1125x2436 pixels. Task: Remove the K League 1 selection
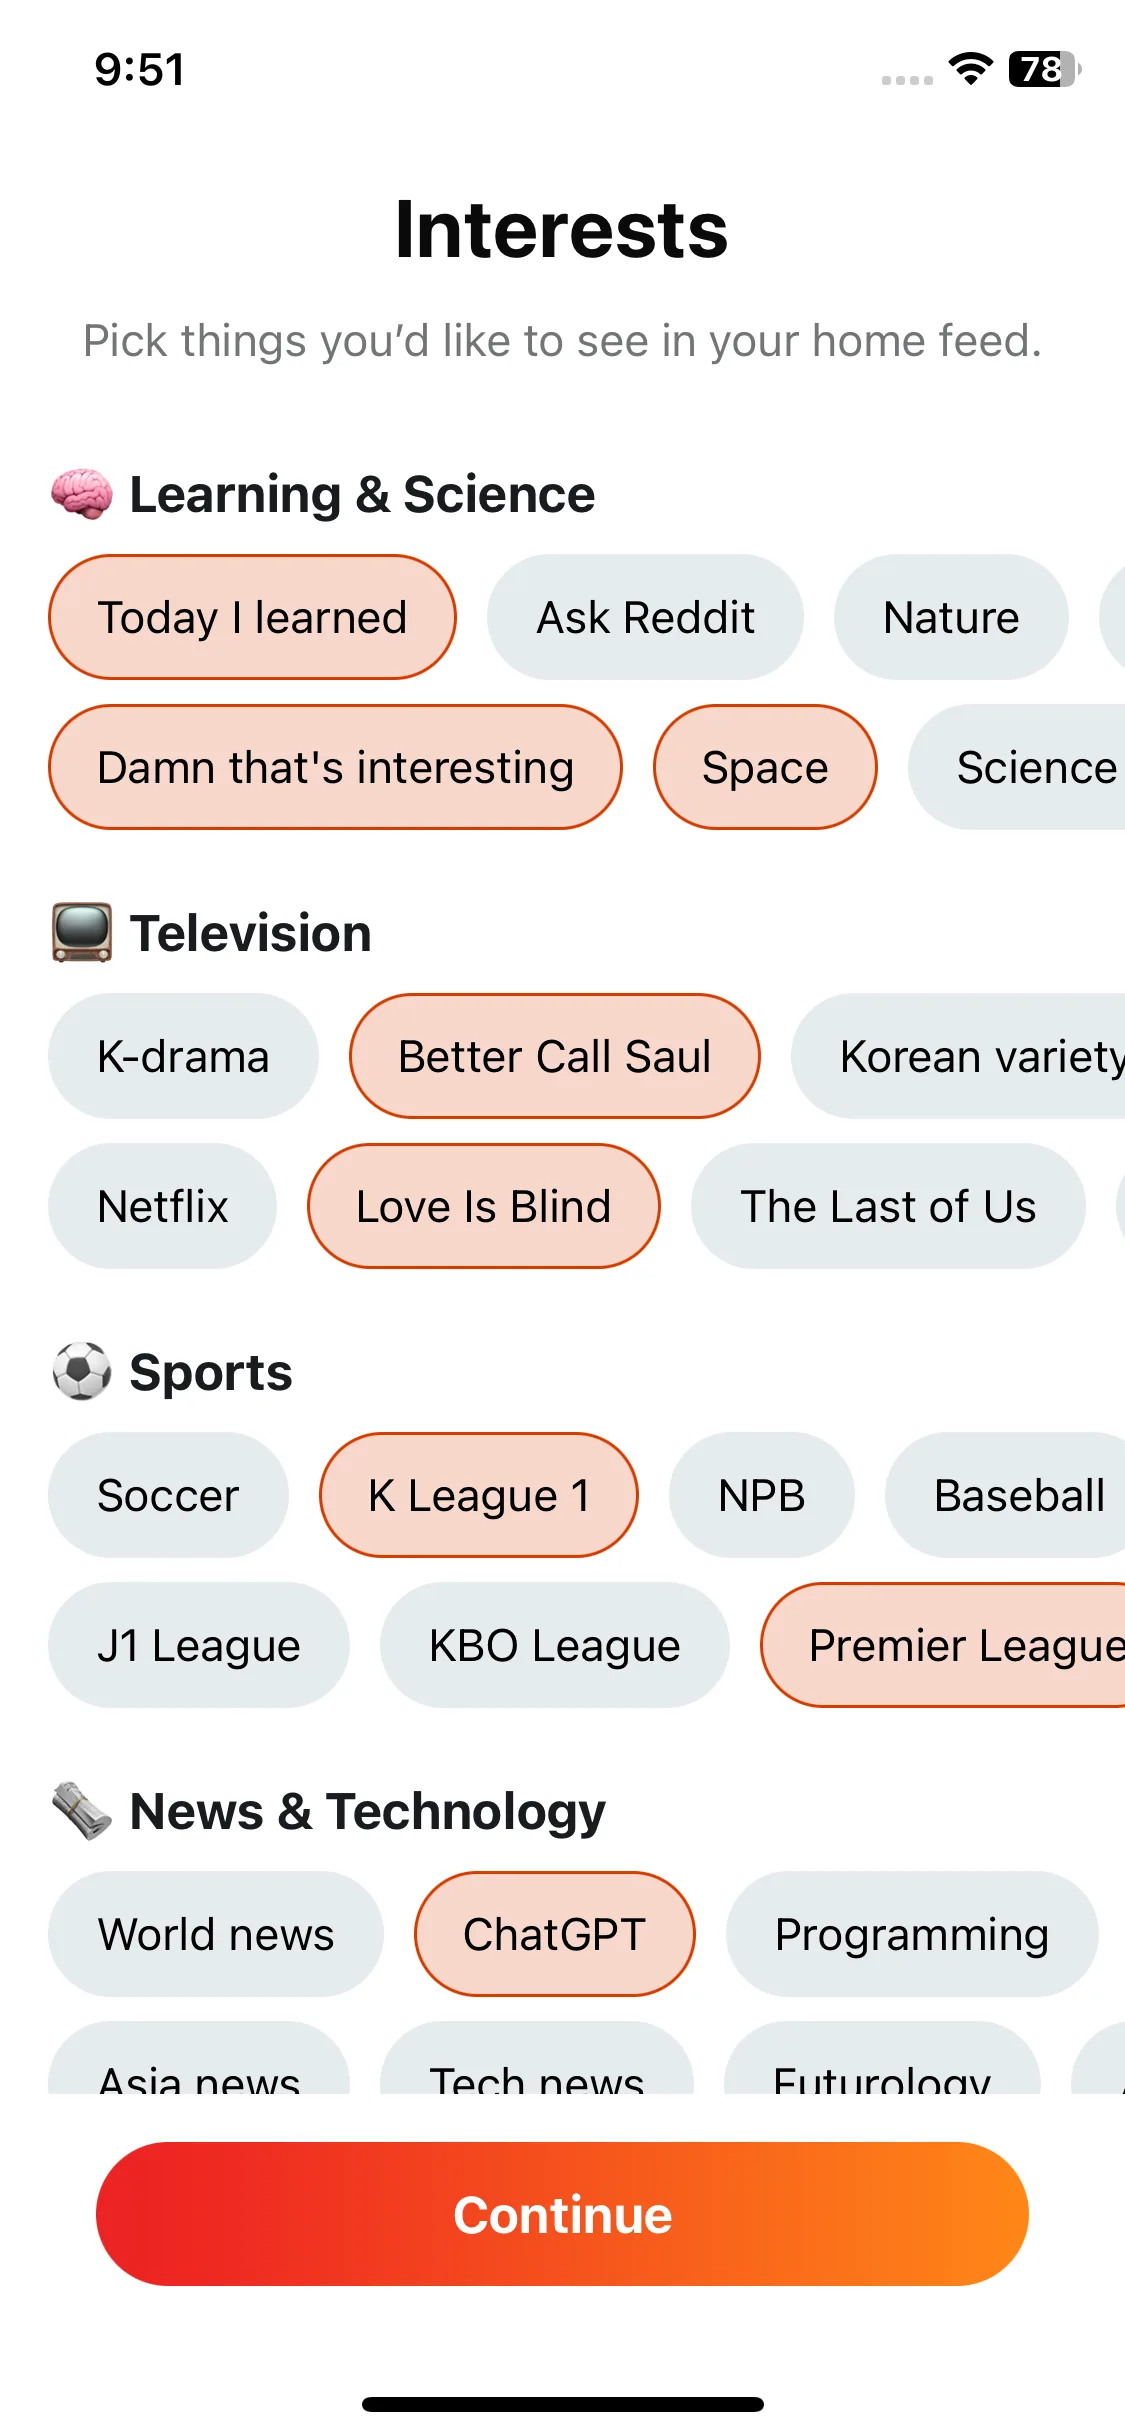[x=479, y=1495]
